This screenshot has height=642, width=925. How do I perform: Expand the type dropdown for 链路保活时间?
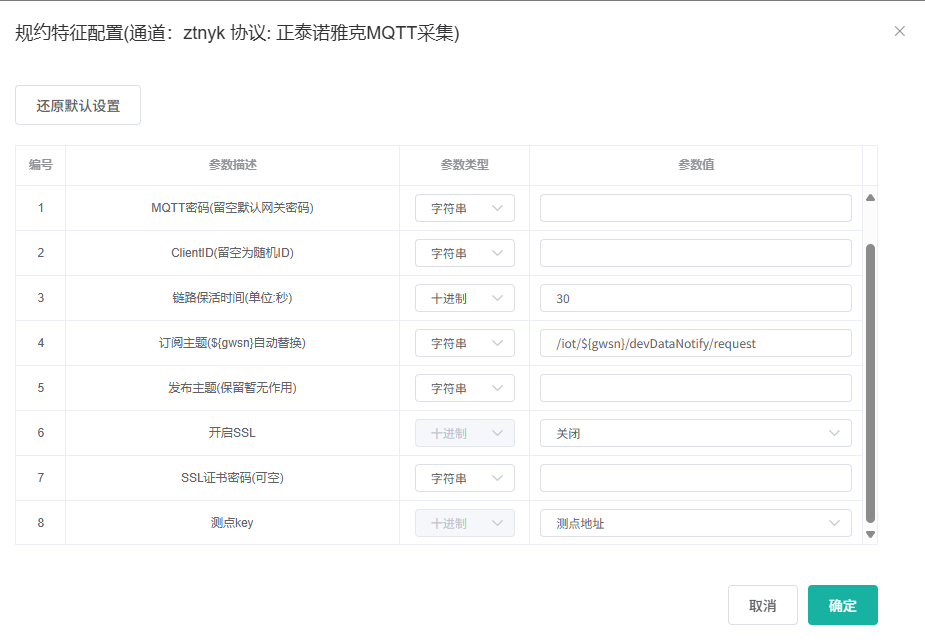[x=465, y=298]
